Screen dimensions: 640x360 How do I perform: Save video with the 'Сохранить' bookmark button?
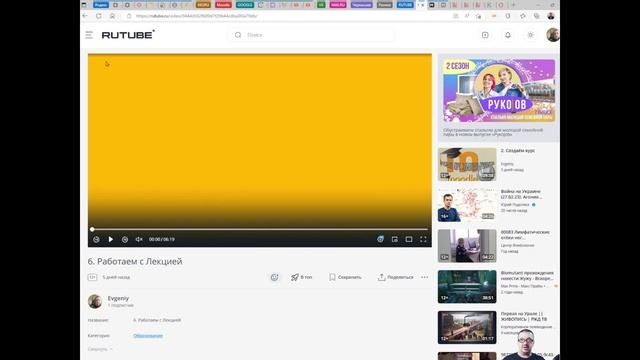coord(345,277)
